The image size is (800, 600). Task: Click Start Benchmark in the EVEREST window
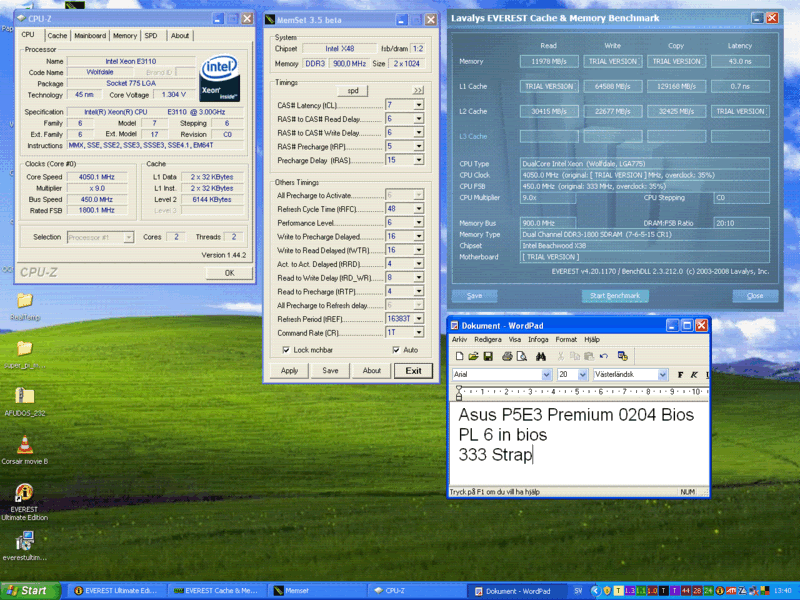(x=615, y=296)
